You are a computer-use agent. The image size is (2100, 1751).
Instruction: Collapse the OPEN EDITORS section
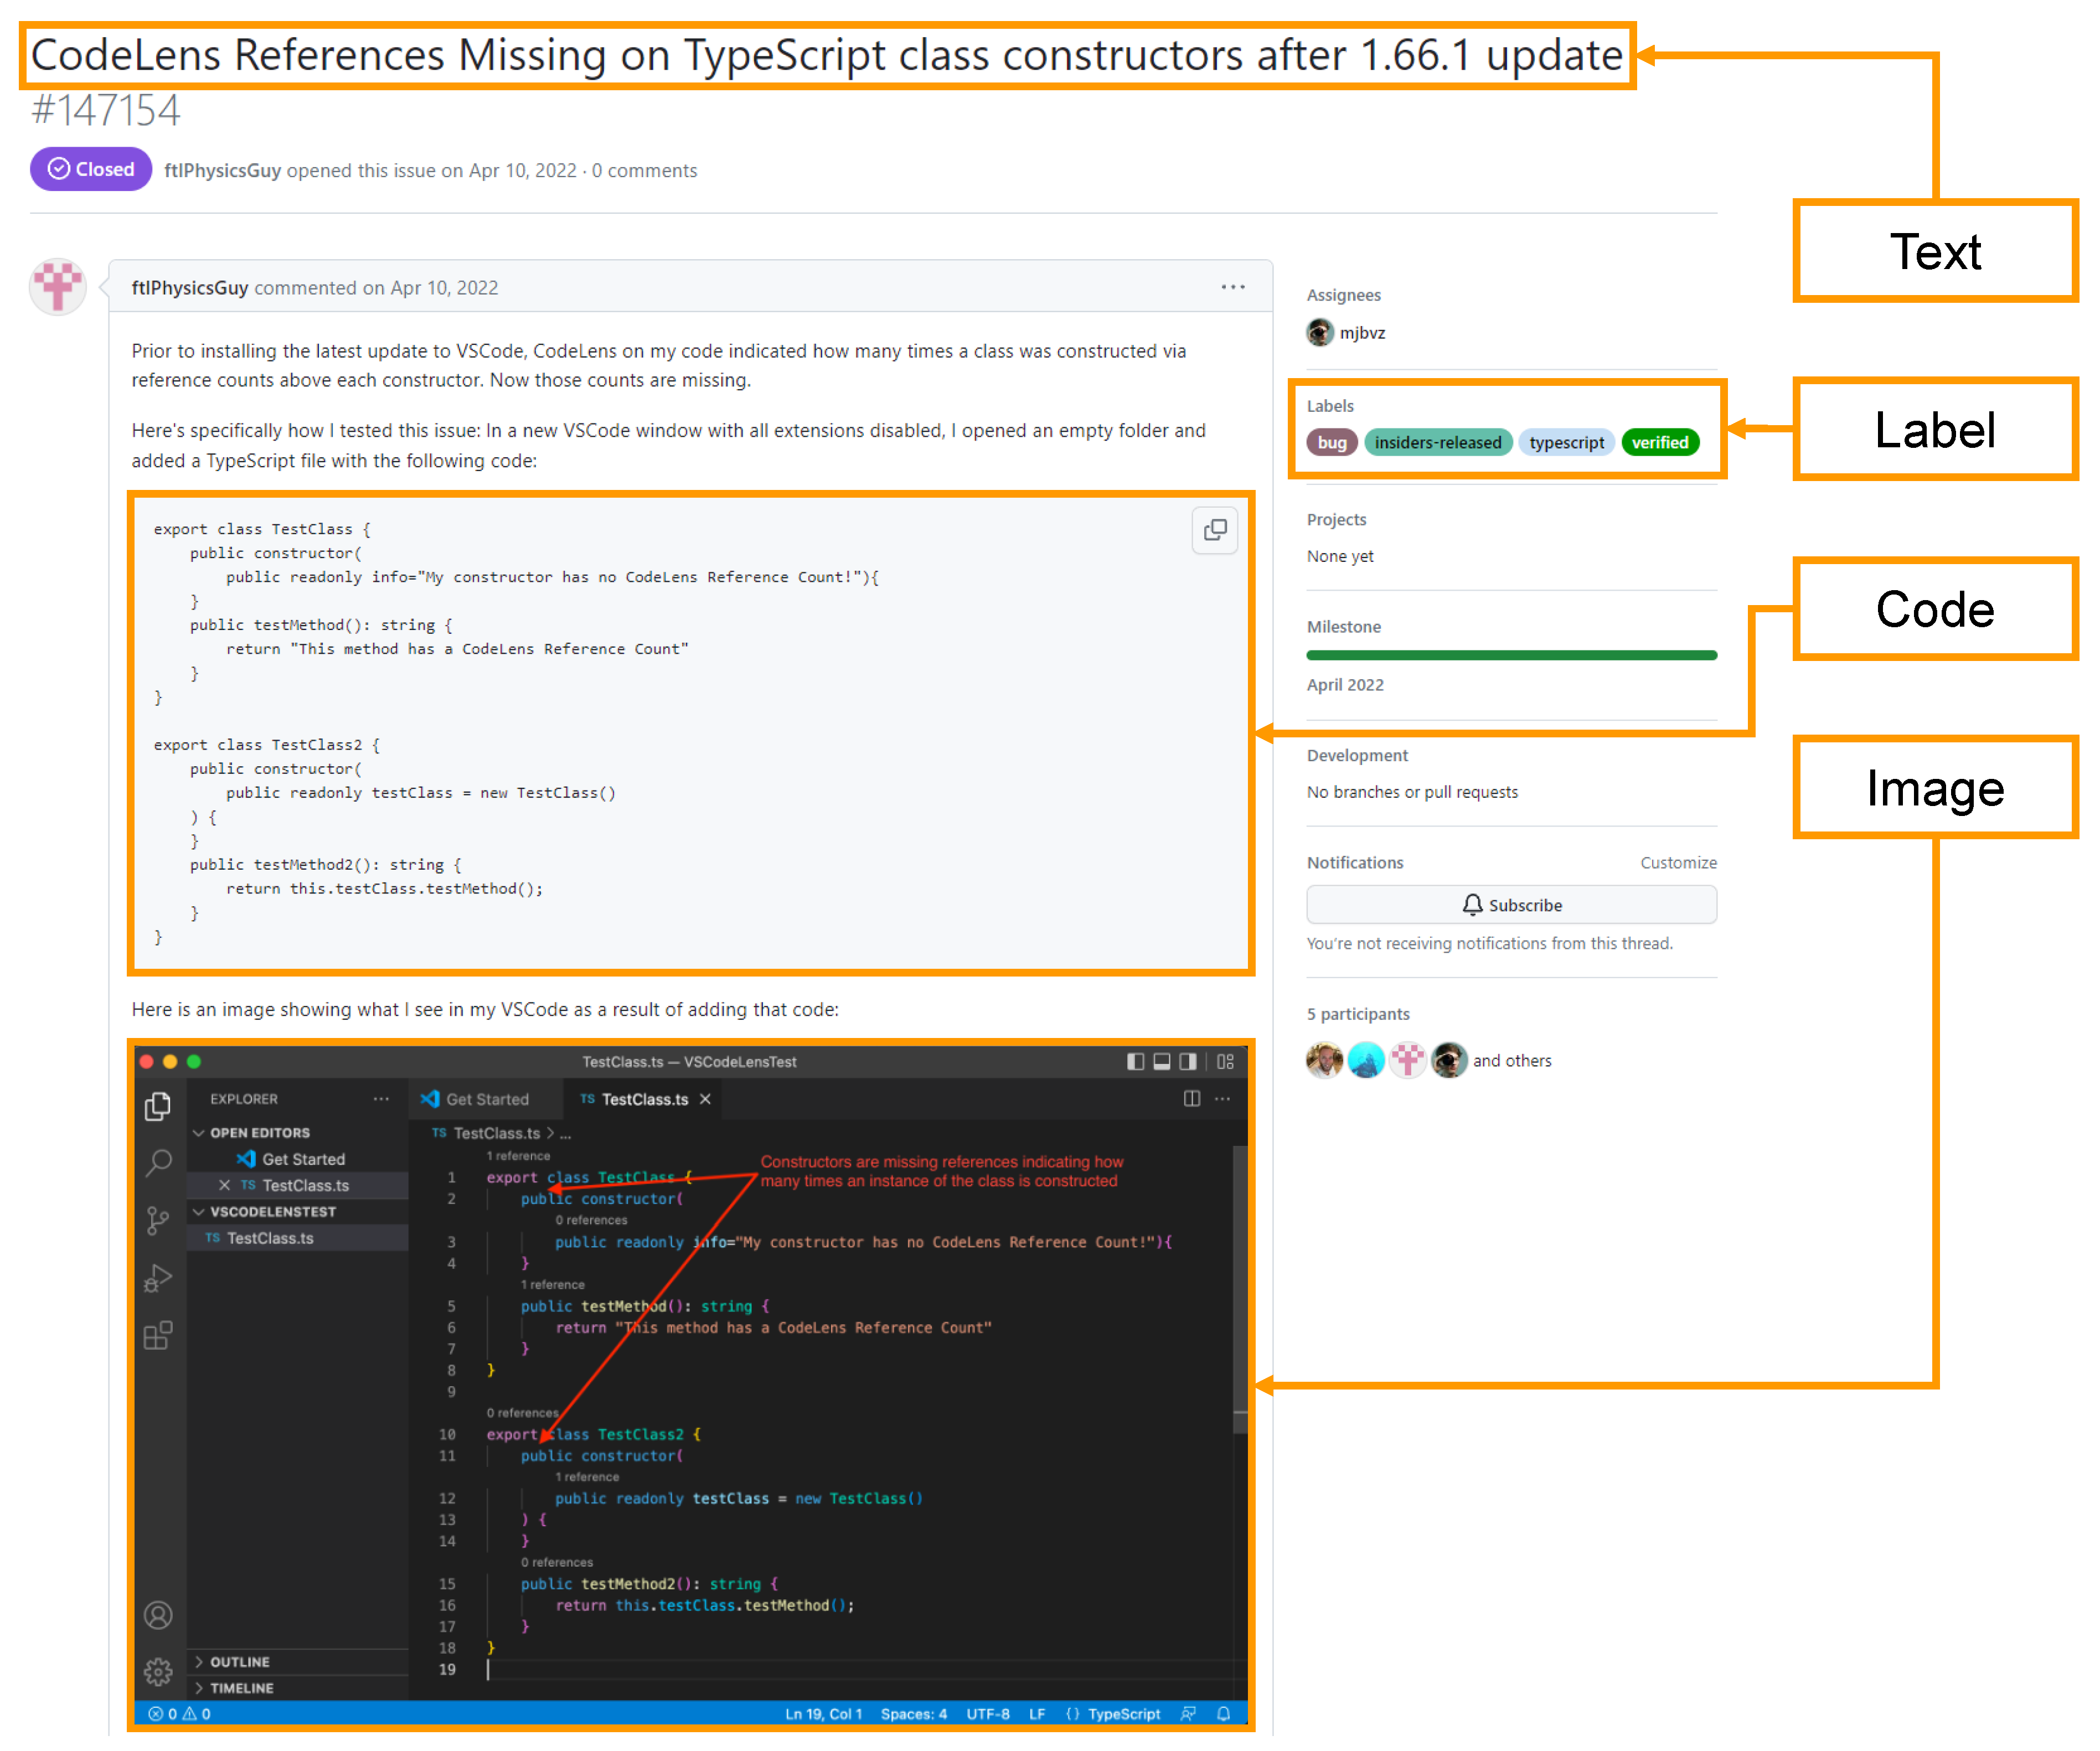[199, 1133]
